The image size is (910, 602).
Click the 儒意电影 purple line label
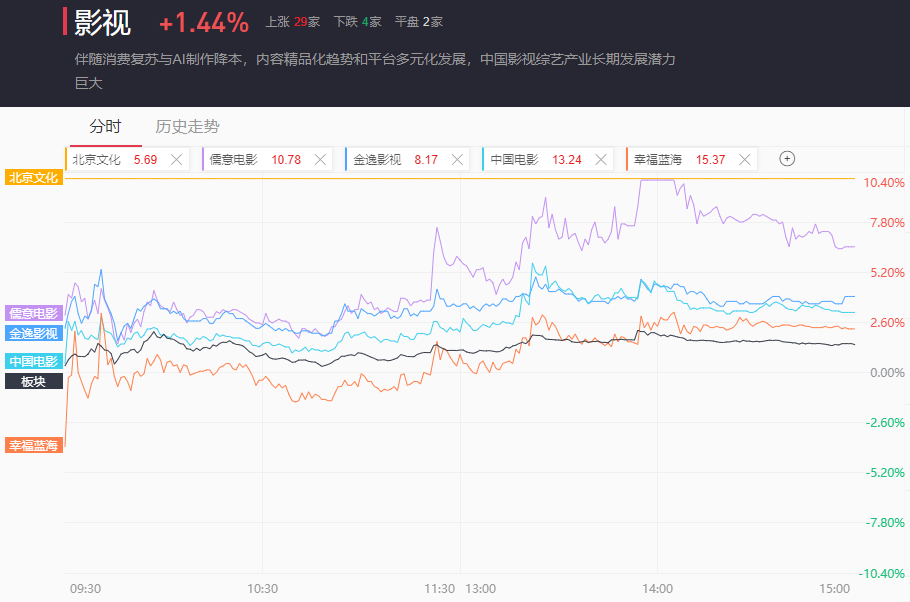tap(34, 313)
